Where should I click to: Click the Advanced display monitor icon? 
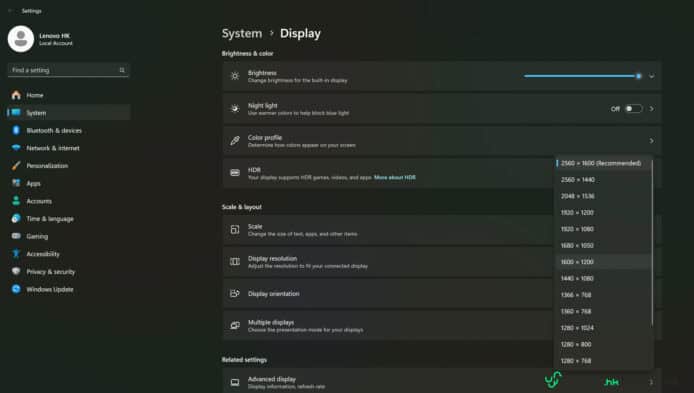(235, 382)
